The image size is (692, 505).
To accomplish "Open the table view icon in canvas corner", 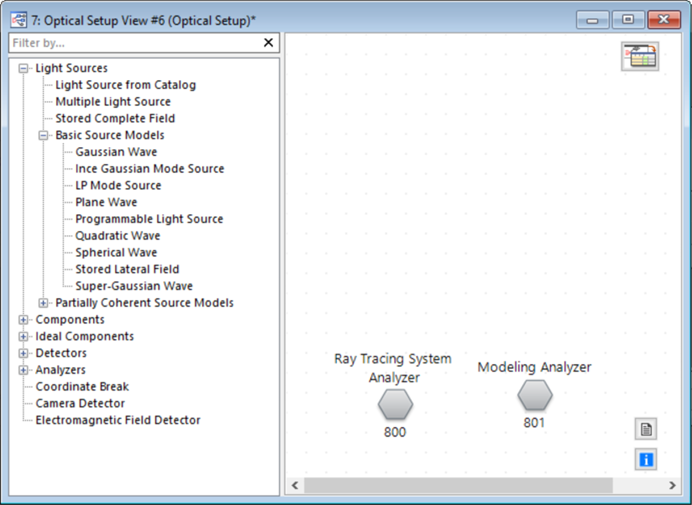I will [x=640, y=56].
